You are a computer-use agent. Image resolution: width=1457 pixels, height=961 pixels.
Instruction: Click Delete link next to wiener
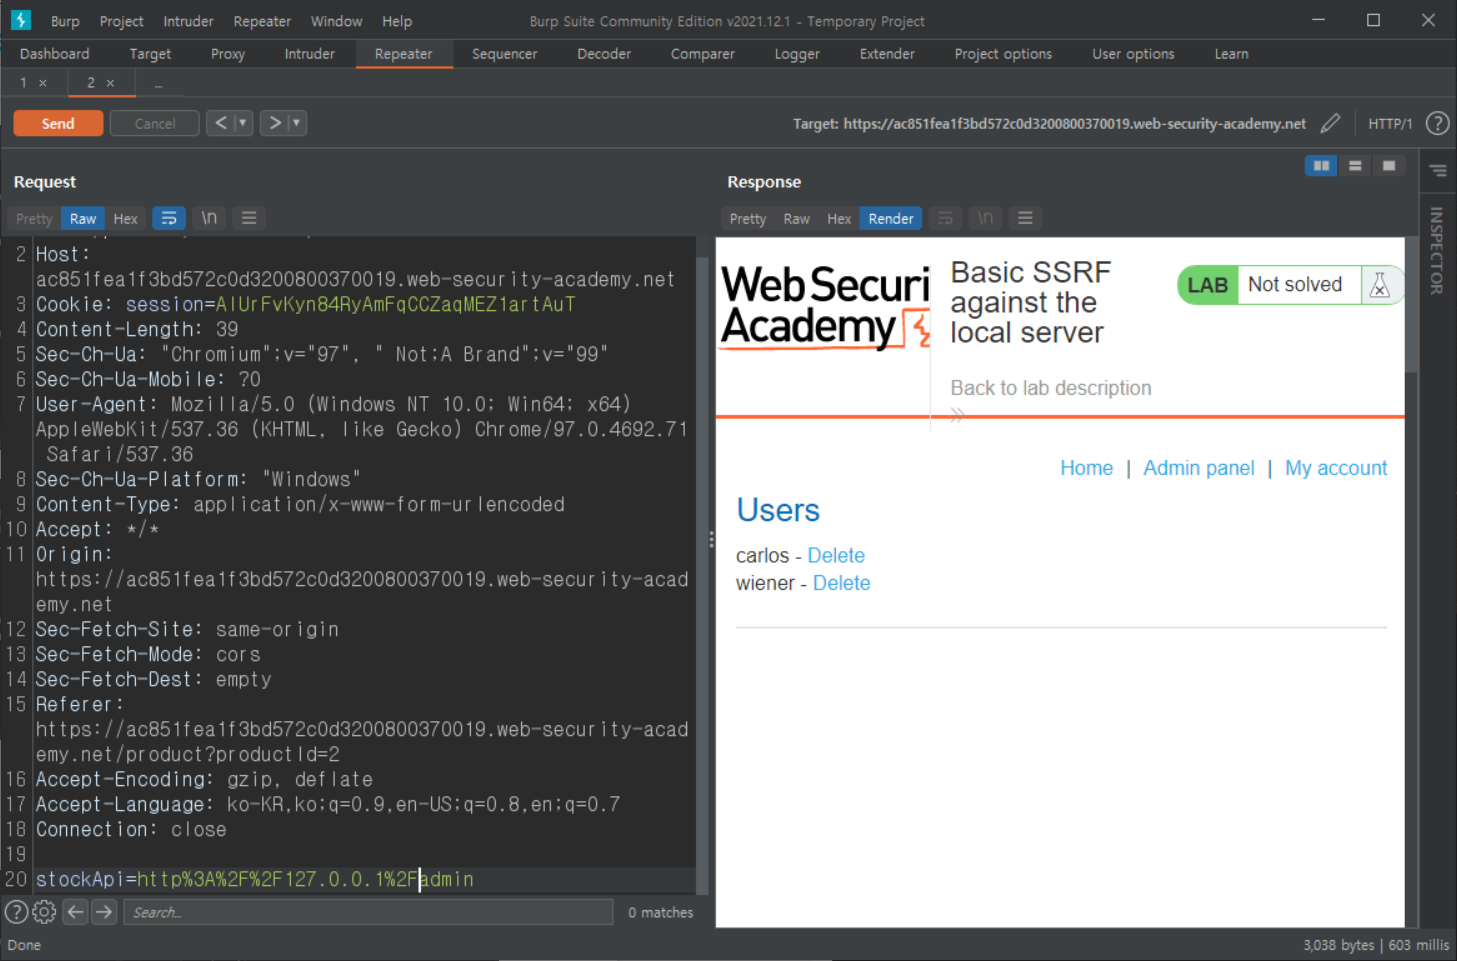click(x=841, y=583)
